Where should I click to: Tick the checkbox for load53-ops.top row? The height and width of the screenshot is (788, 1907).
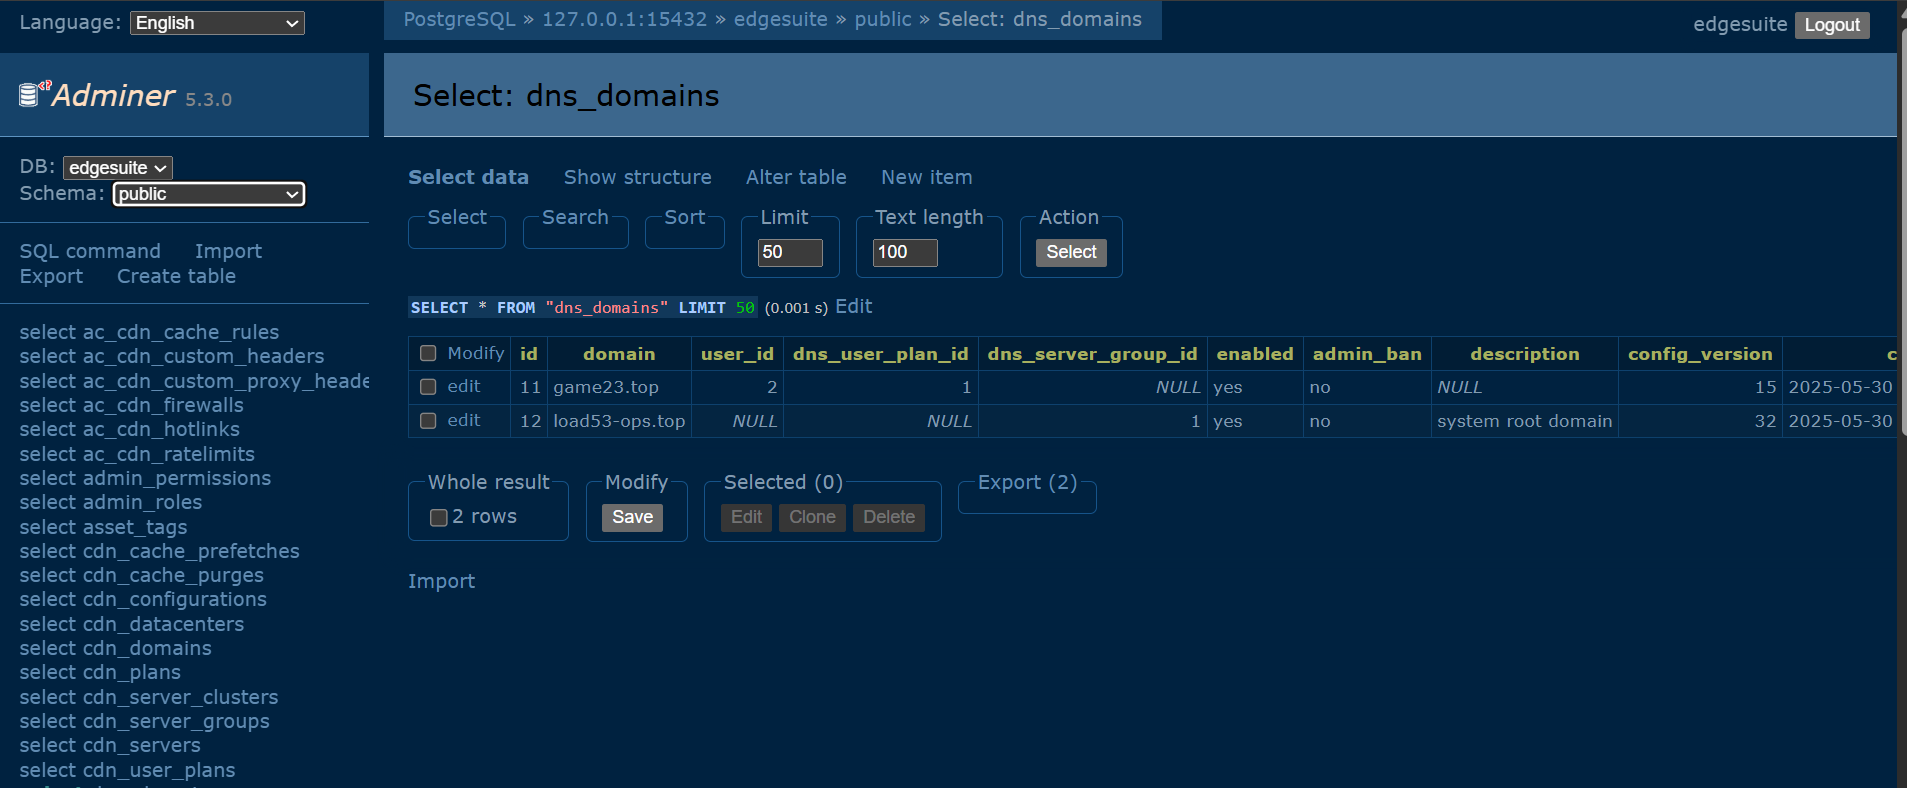tap(428, 421)
